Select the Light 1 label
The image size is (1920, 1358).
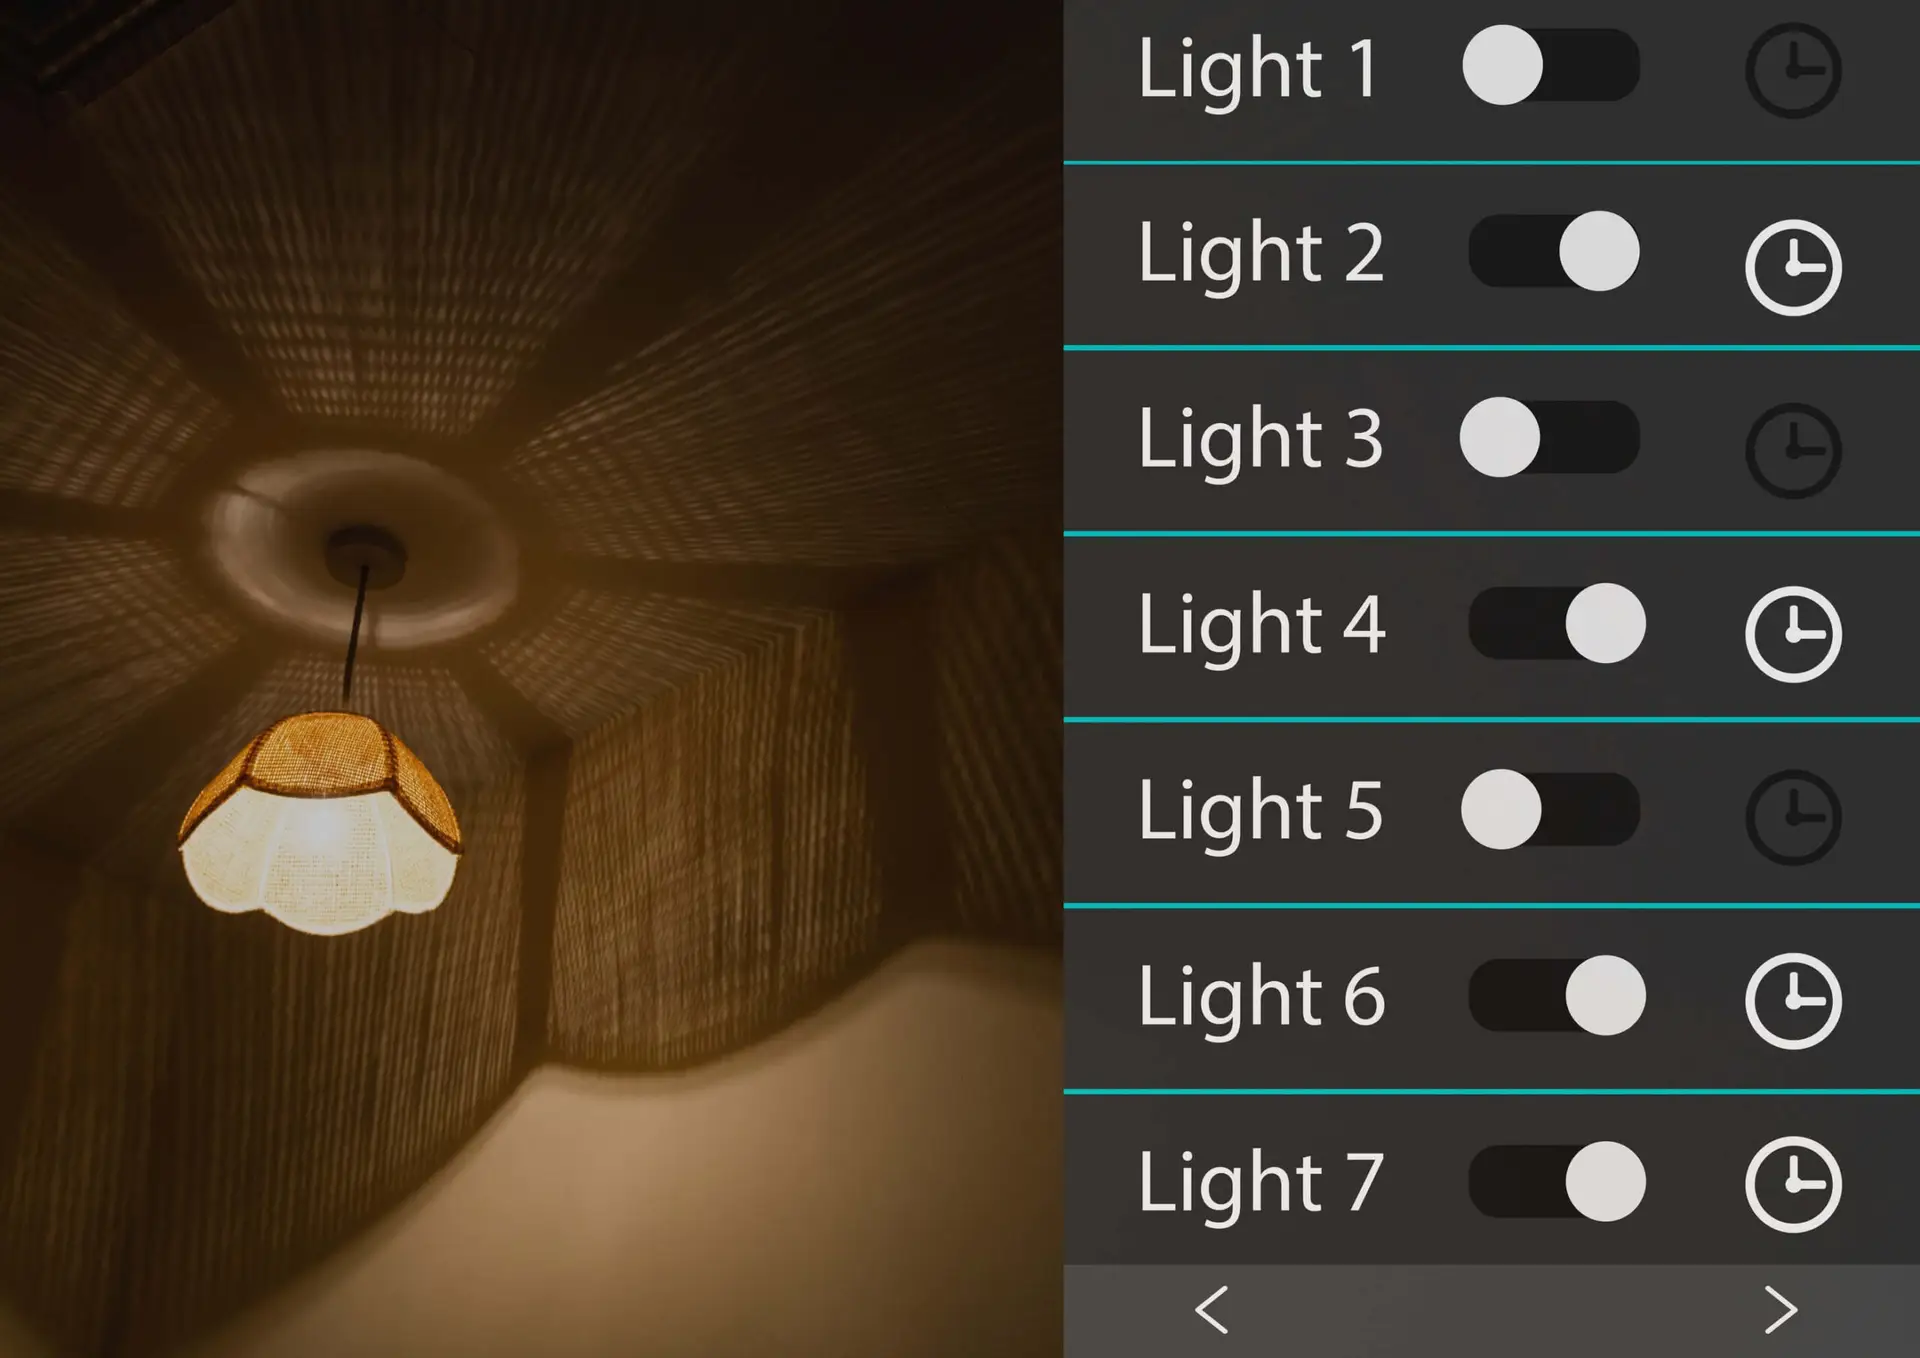pyautogui.click(x=1260, y=70)
